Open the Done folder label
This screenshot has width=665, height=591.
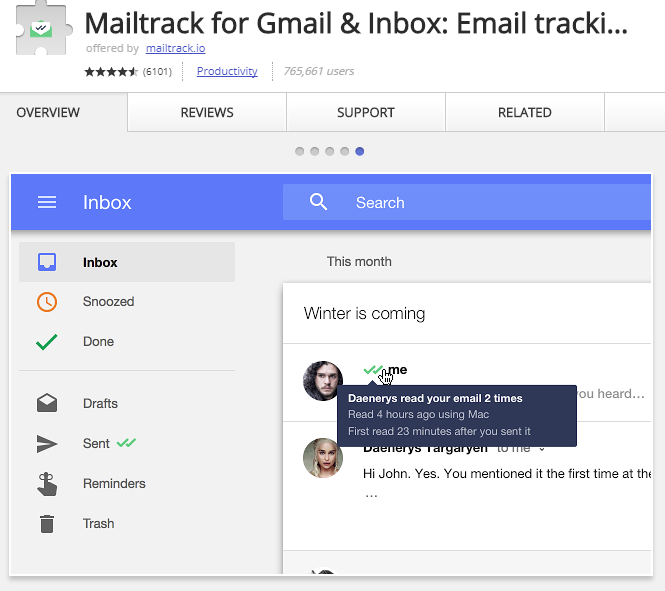[x=98, y=342]
